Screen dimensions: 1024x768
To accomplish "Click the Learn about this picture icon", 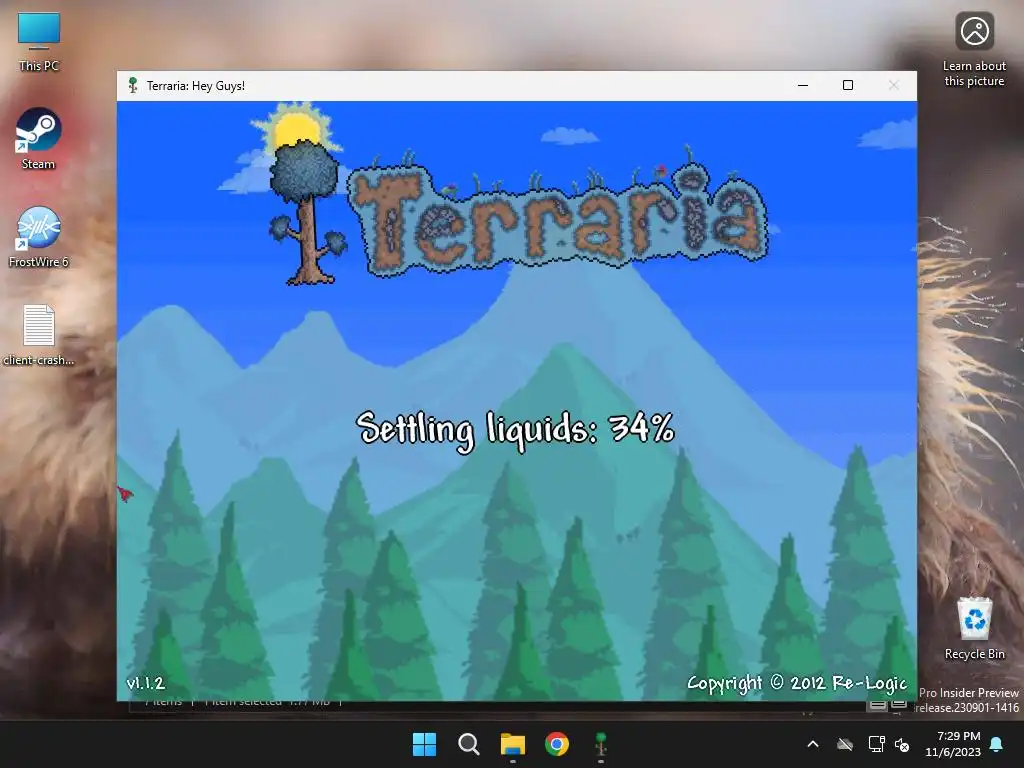I will 974,50.
